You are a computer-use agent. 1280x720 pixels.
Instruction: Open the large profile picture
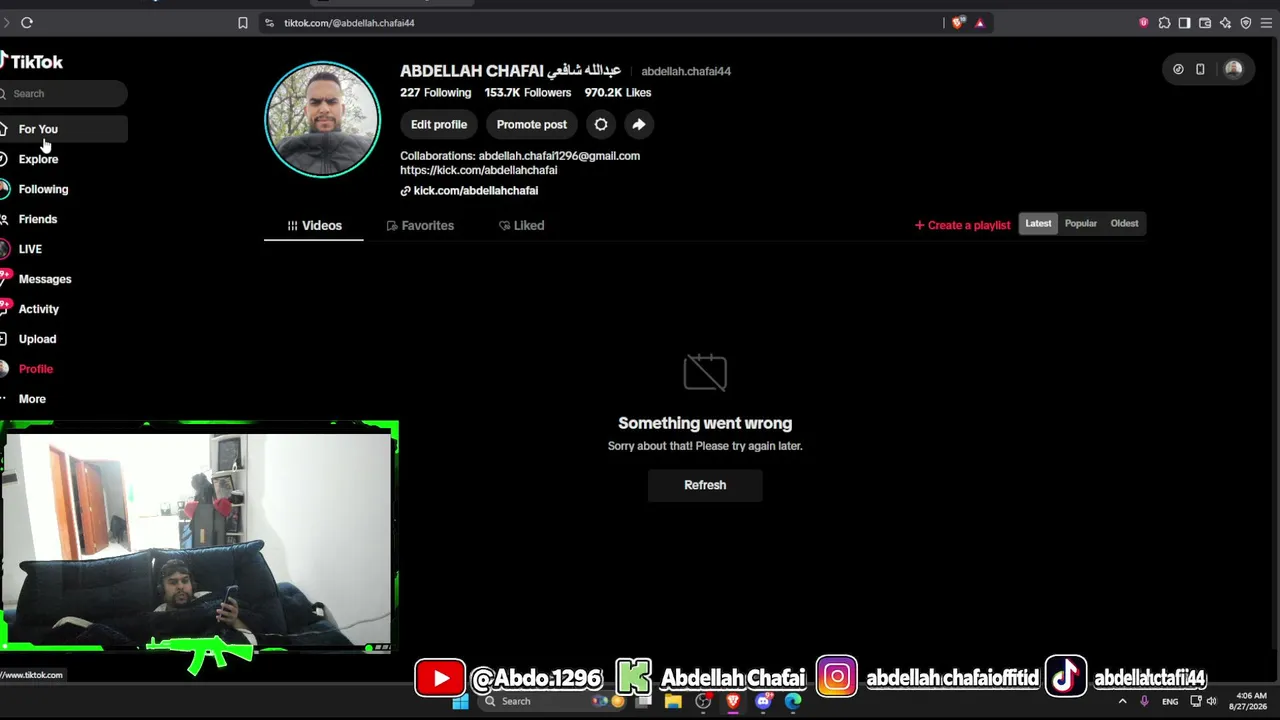(x=322, y=119)
